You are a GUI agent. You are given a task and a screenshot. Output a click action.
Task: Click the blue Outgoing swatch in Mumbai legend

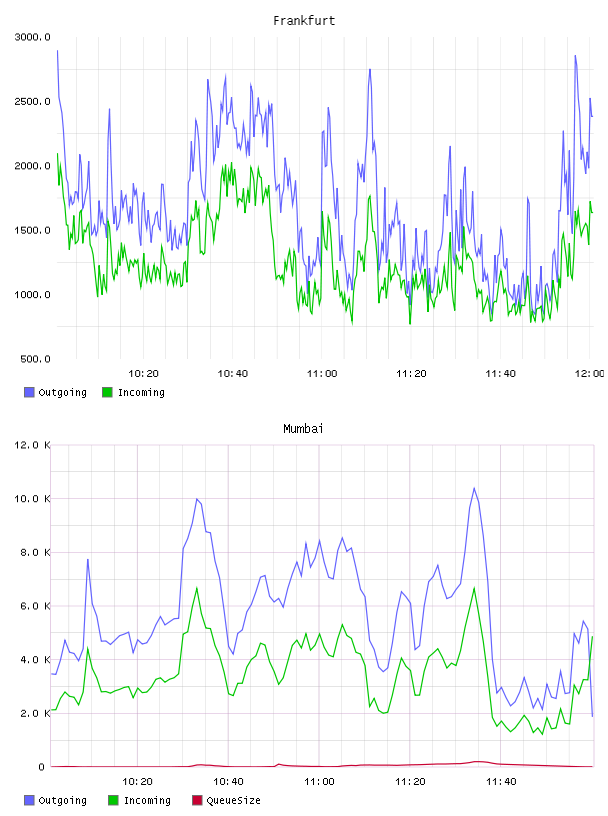[x=29, y=800]
